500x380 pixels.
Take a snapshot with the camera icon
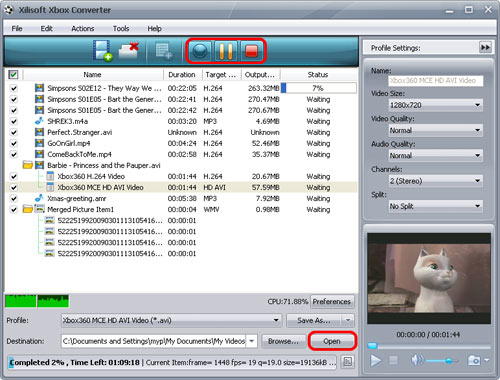coord(474,360)
